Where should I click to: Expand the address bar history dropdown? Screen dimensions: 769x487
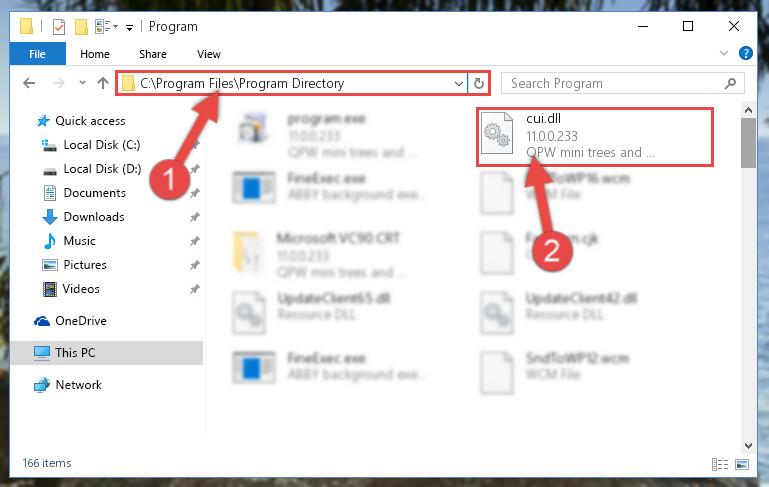pyautogui.click(x=459, y=83)
